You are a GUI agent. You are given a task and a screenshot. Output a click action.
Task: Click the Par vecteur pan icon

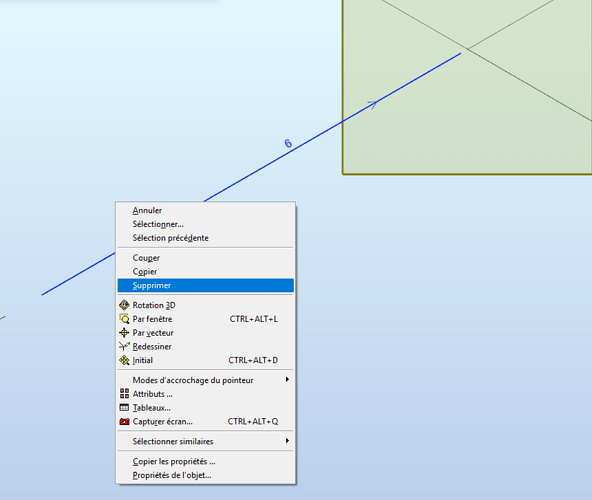click(x=124, y=333)
